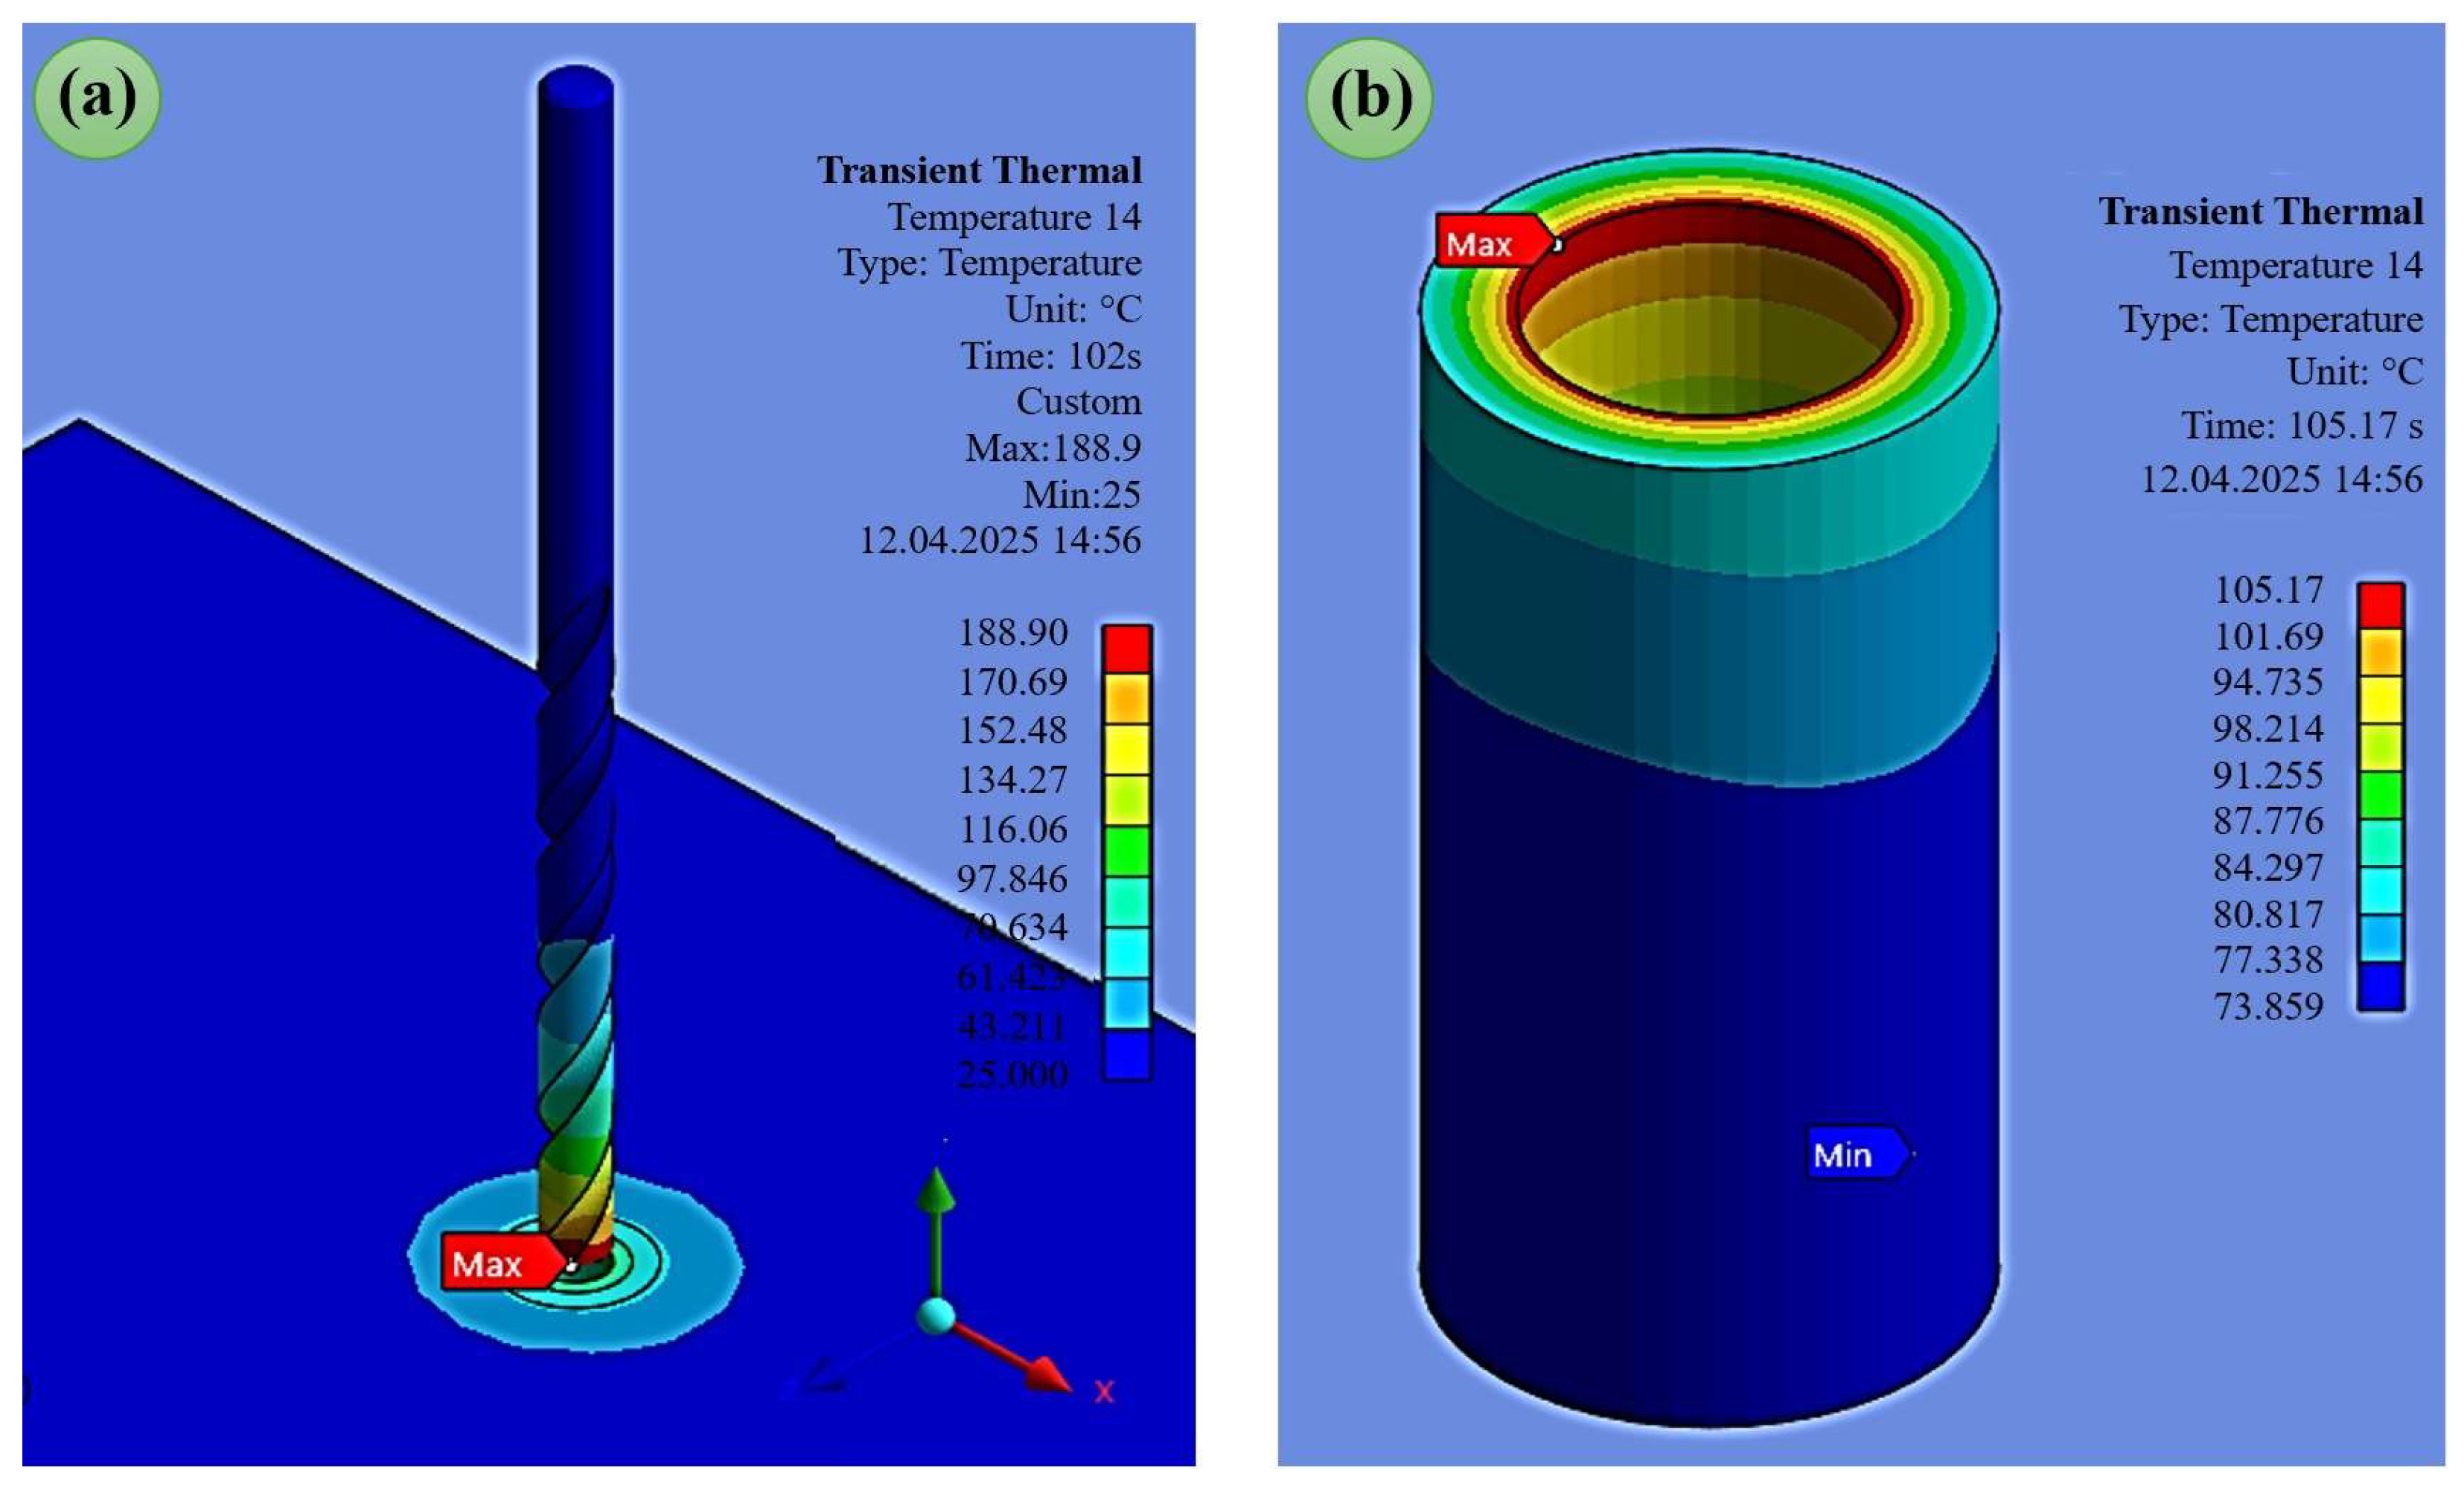
Task: Pick the dark blue 73.859 legend band
Action: pyautogui.click(x=2380, y=986)
